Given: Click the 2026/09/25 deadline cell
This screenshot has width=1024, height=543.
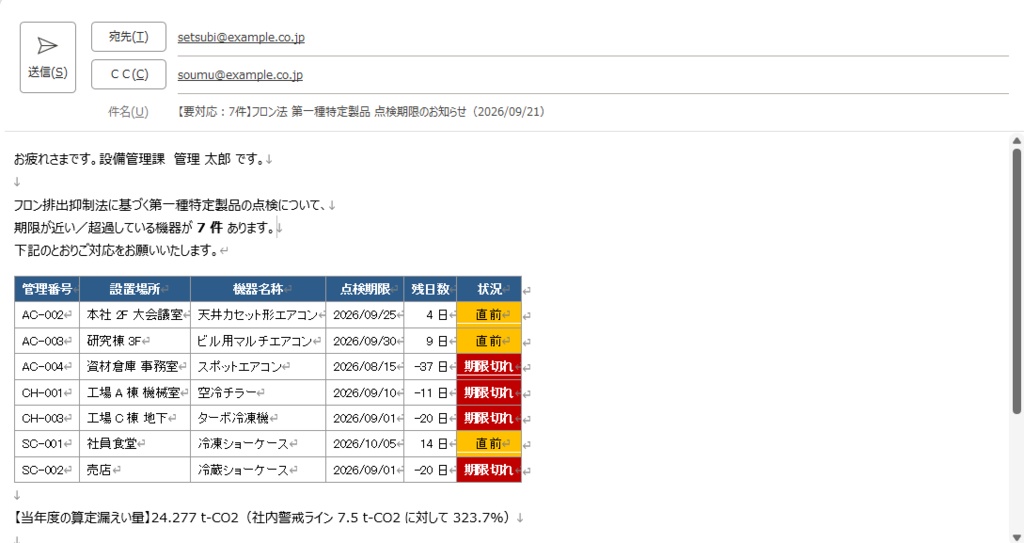Looking at the screenshot, I should 365,315.
